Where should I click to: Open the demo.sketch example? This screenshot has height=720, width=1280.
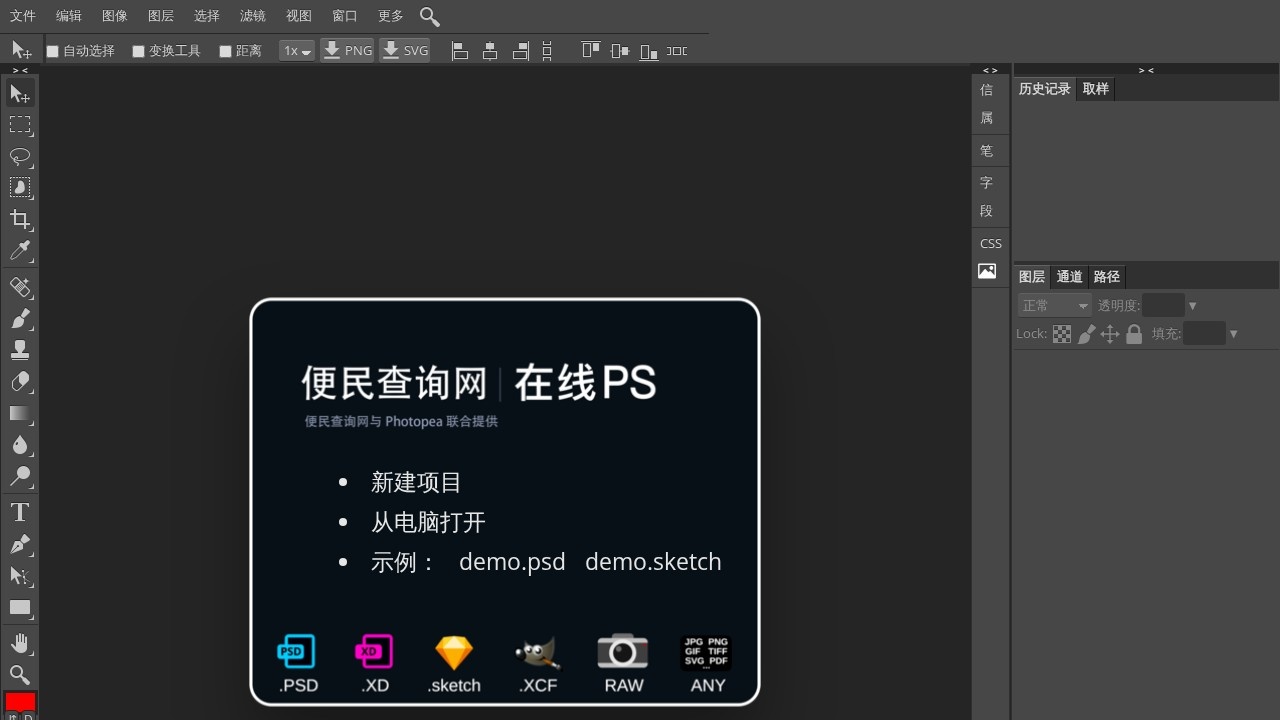653,562
